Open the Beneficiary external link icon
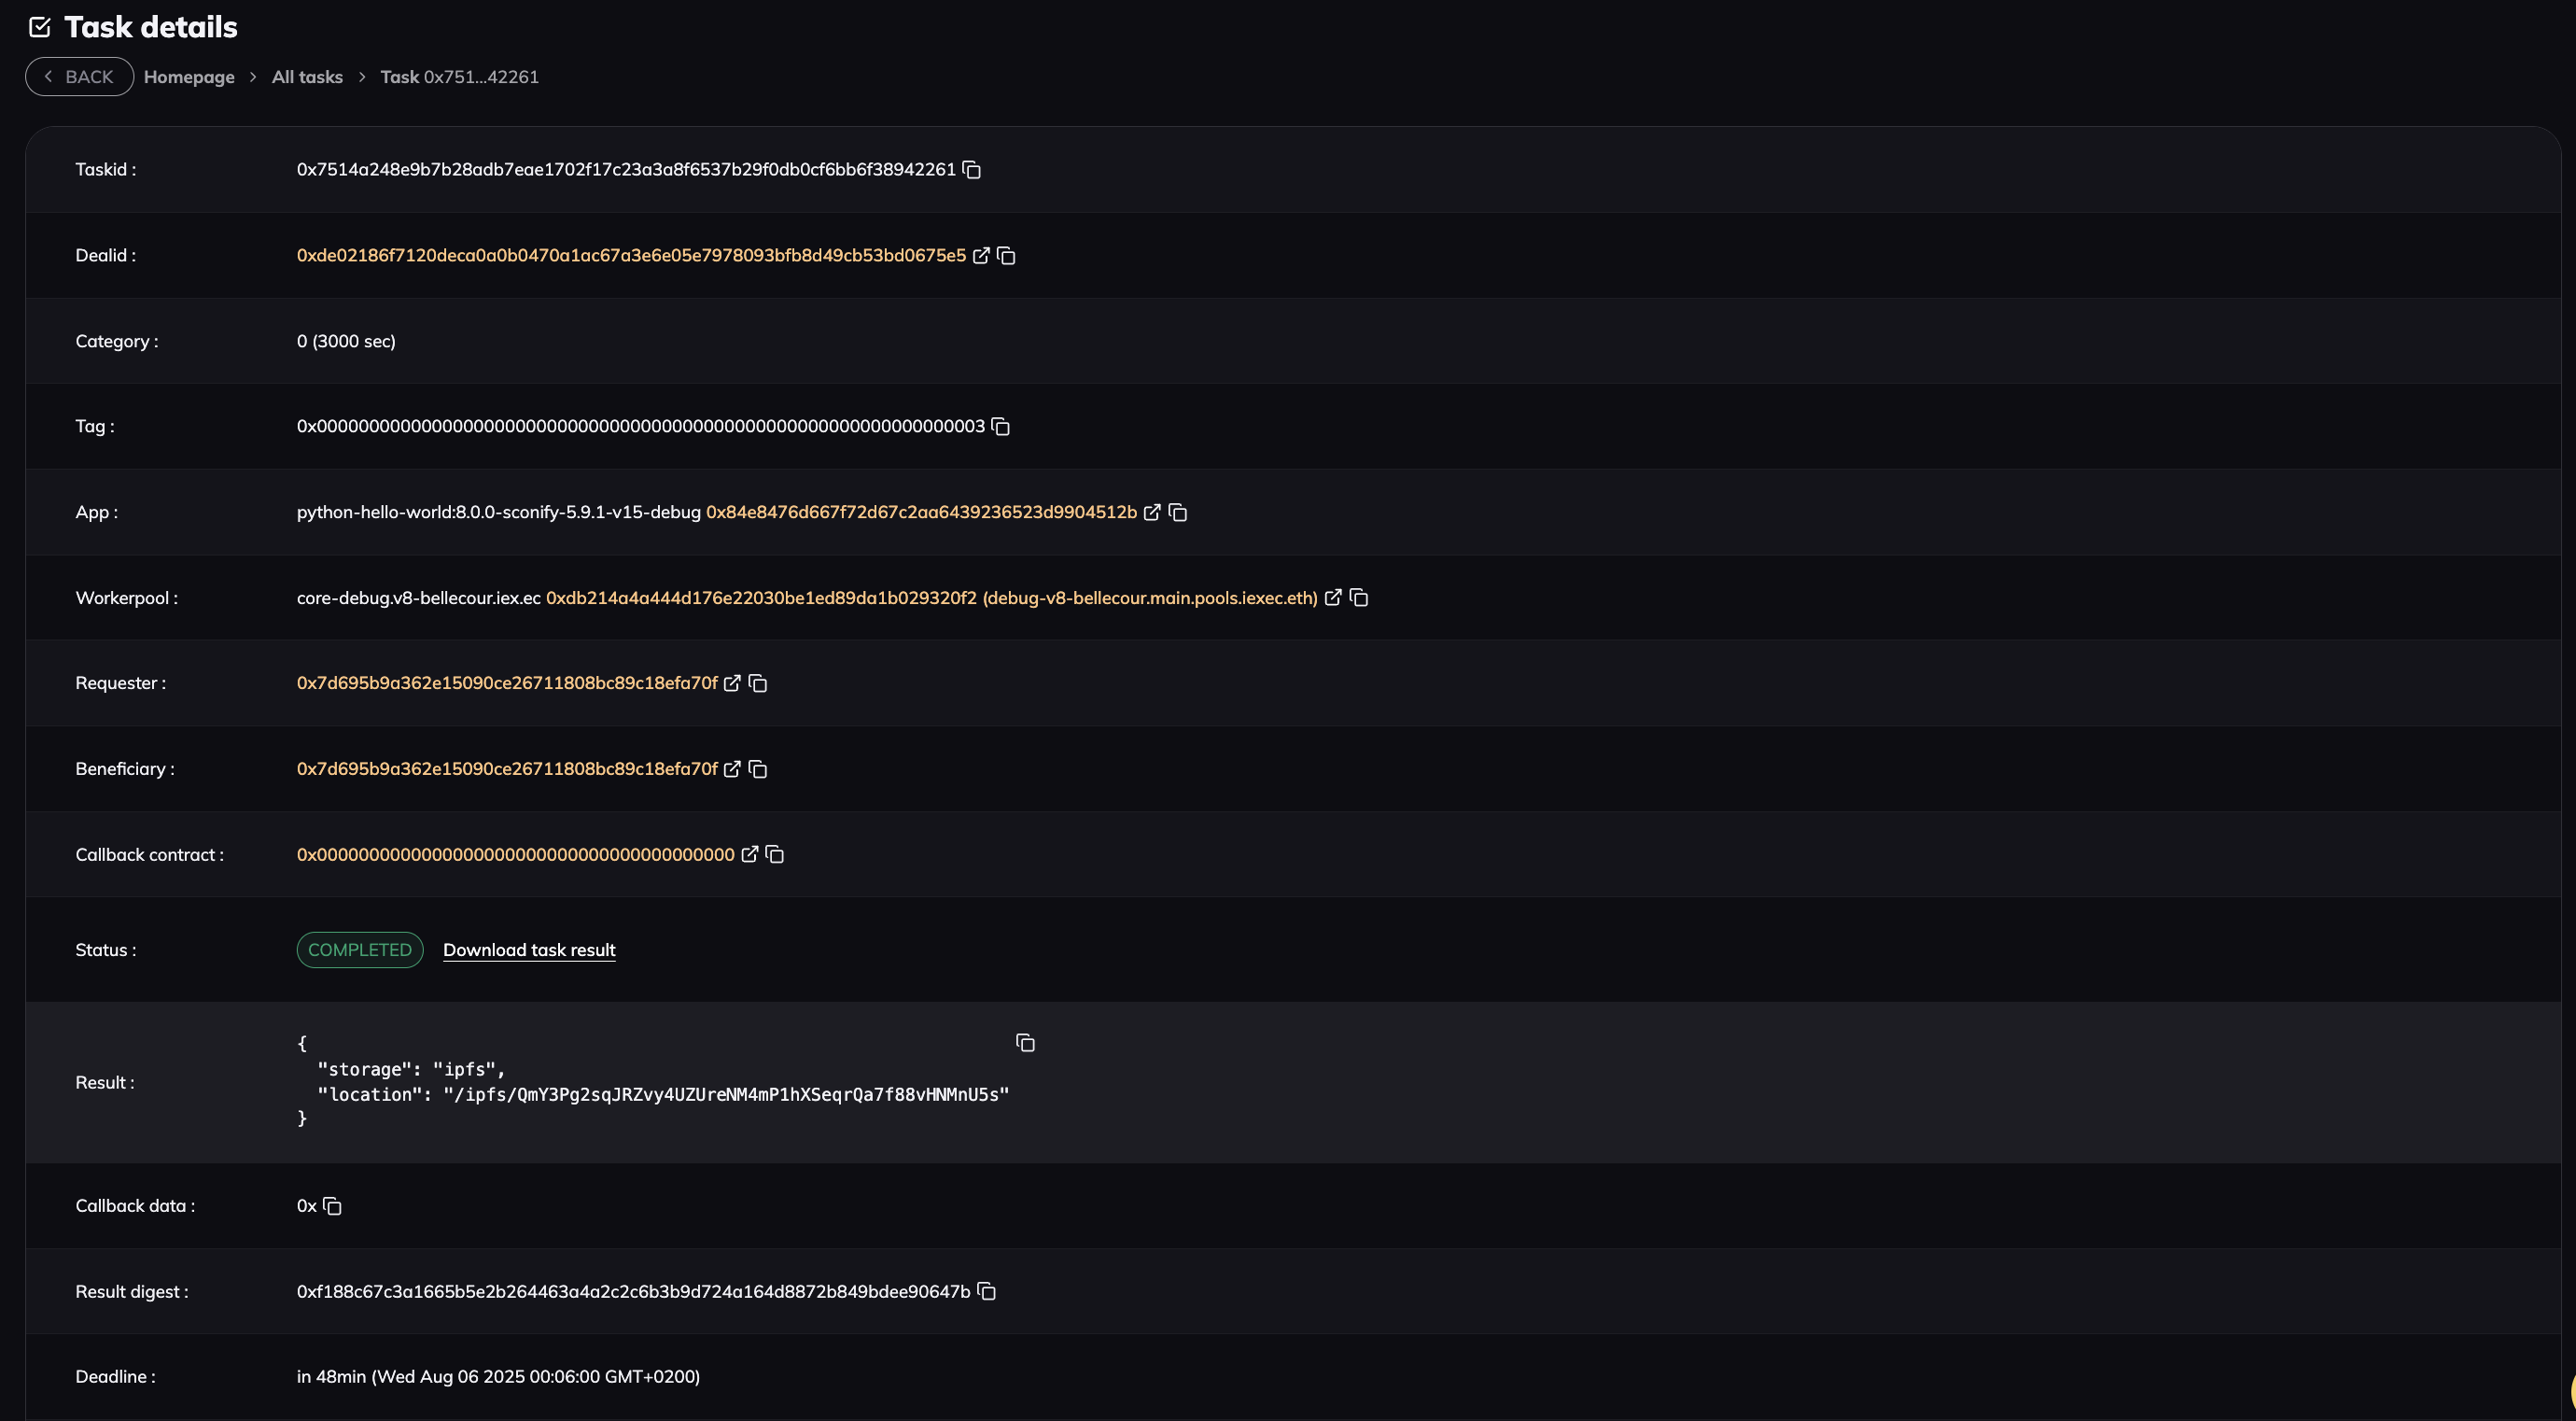The image size is (2576, 1421). coord(732,769)
